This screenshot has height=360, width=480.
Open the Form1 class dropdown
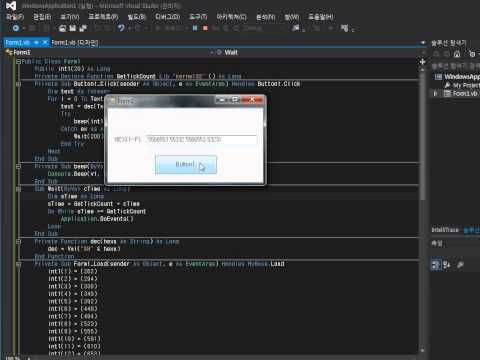pos(110,52)
